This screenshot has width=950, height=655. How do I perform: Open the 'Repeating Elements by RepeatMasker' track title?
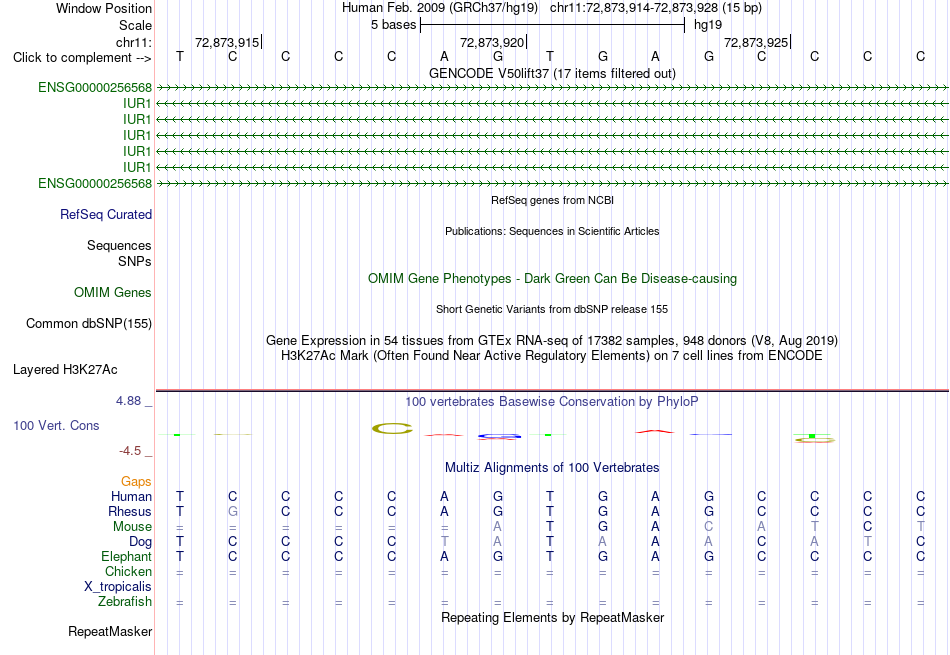pos(552,617)
